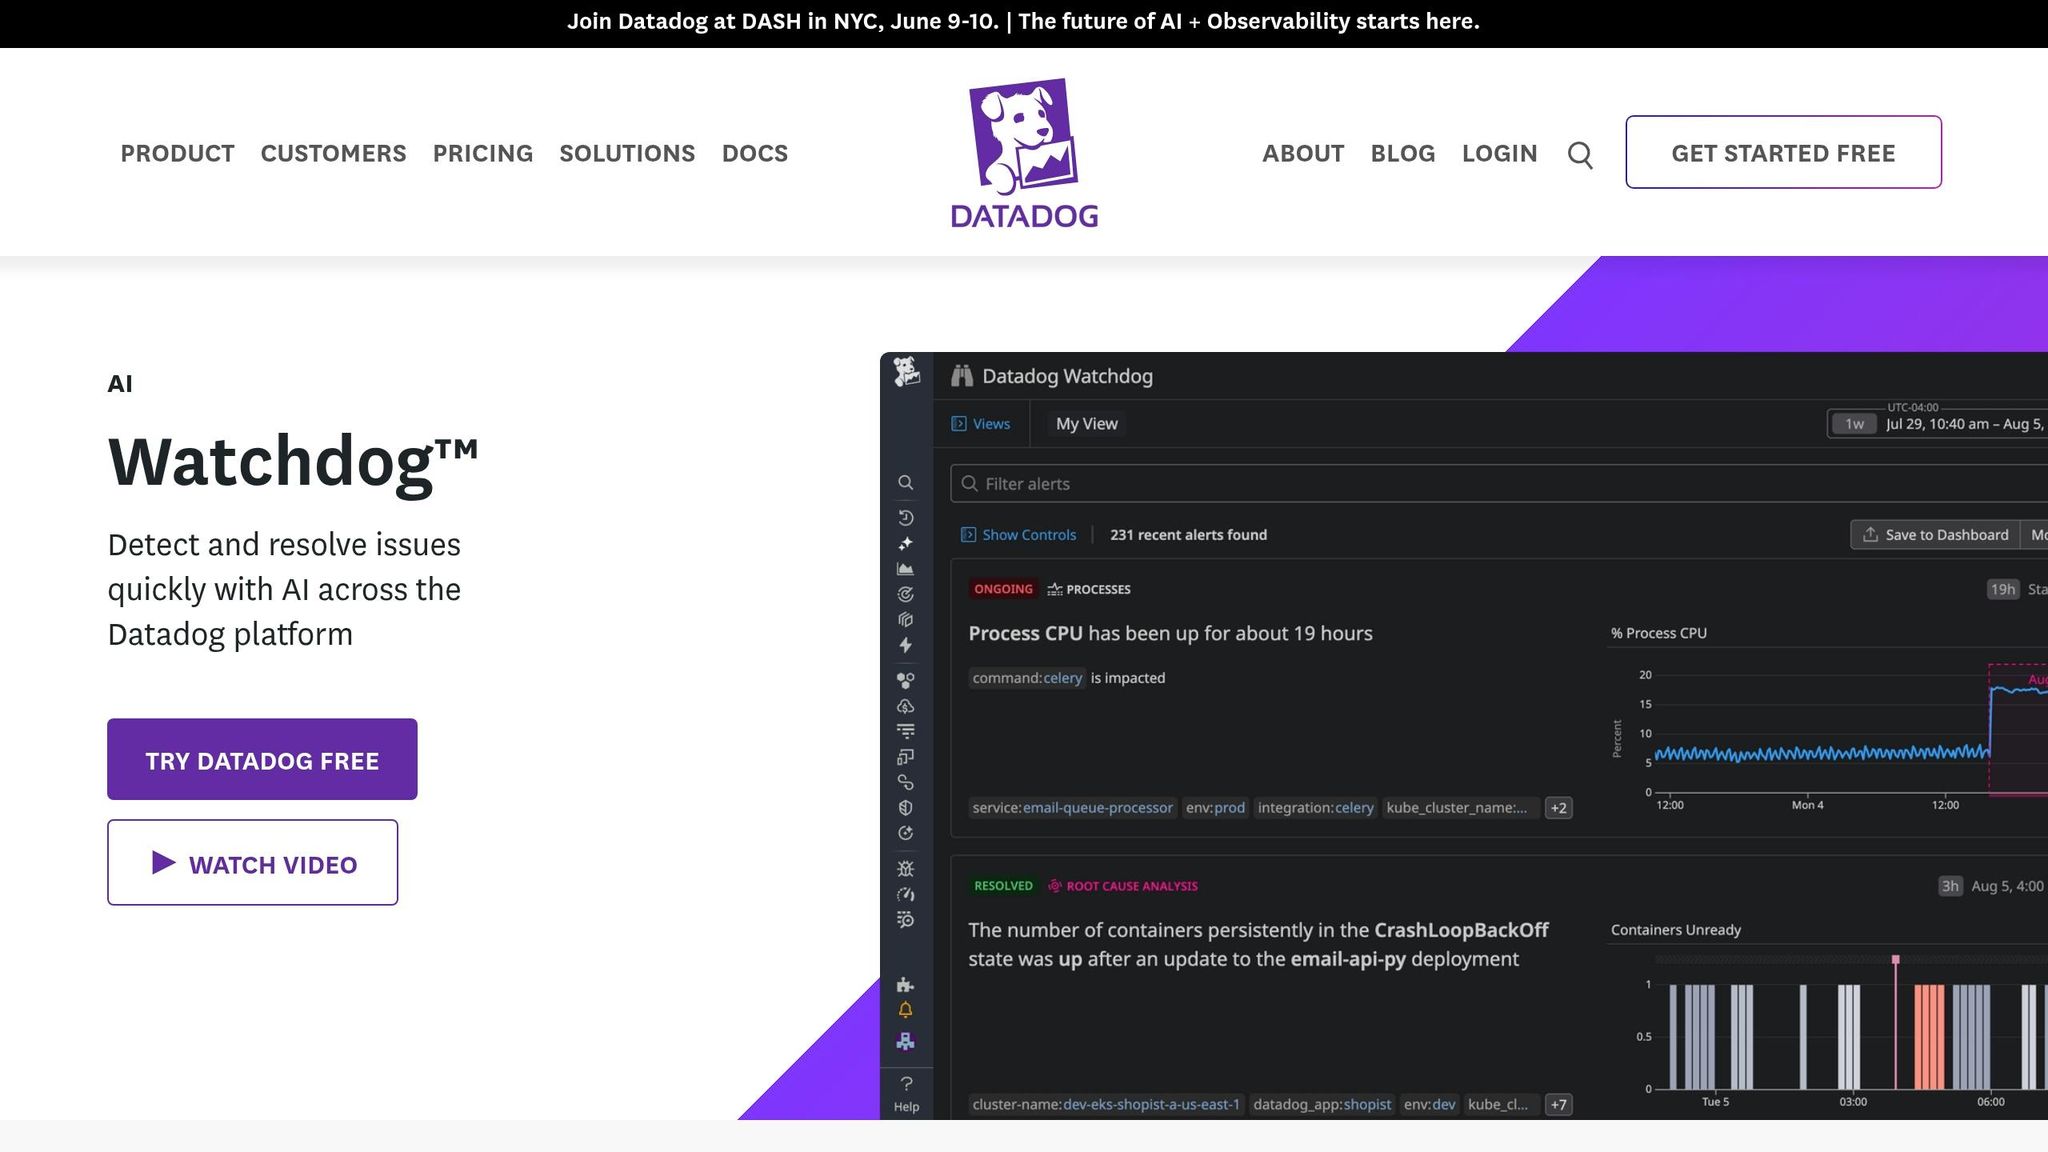Click the DASH announcement banner
The width and height of the screenshot is (2048, 1152).
tap(1024, 22)
